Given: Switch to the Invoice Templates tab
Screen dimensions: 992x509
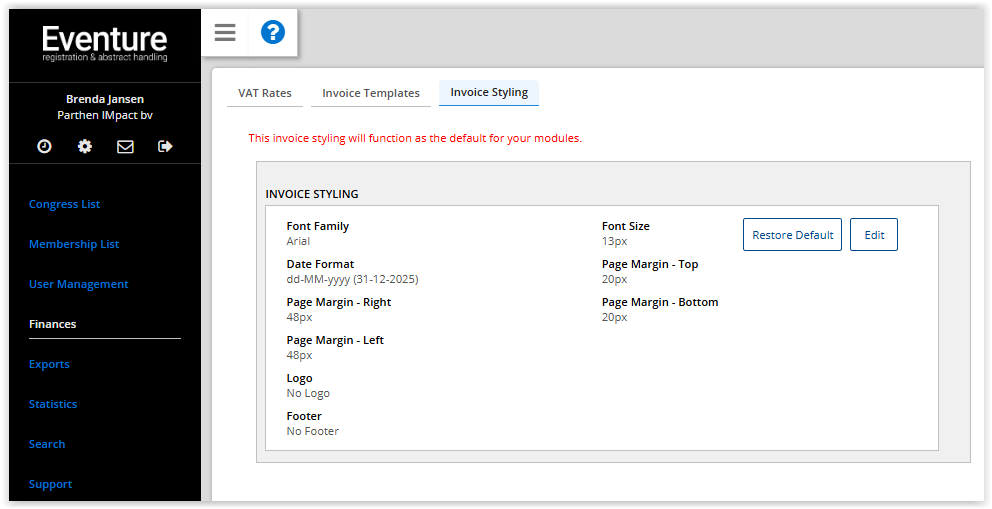Looking at the screenshot, I should pos(371,93).
